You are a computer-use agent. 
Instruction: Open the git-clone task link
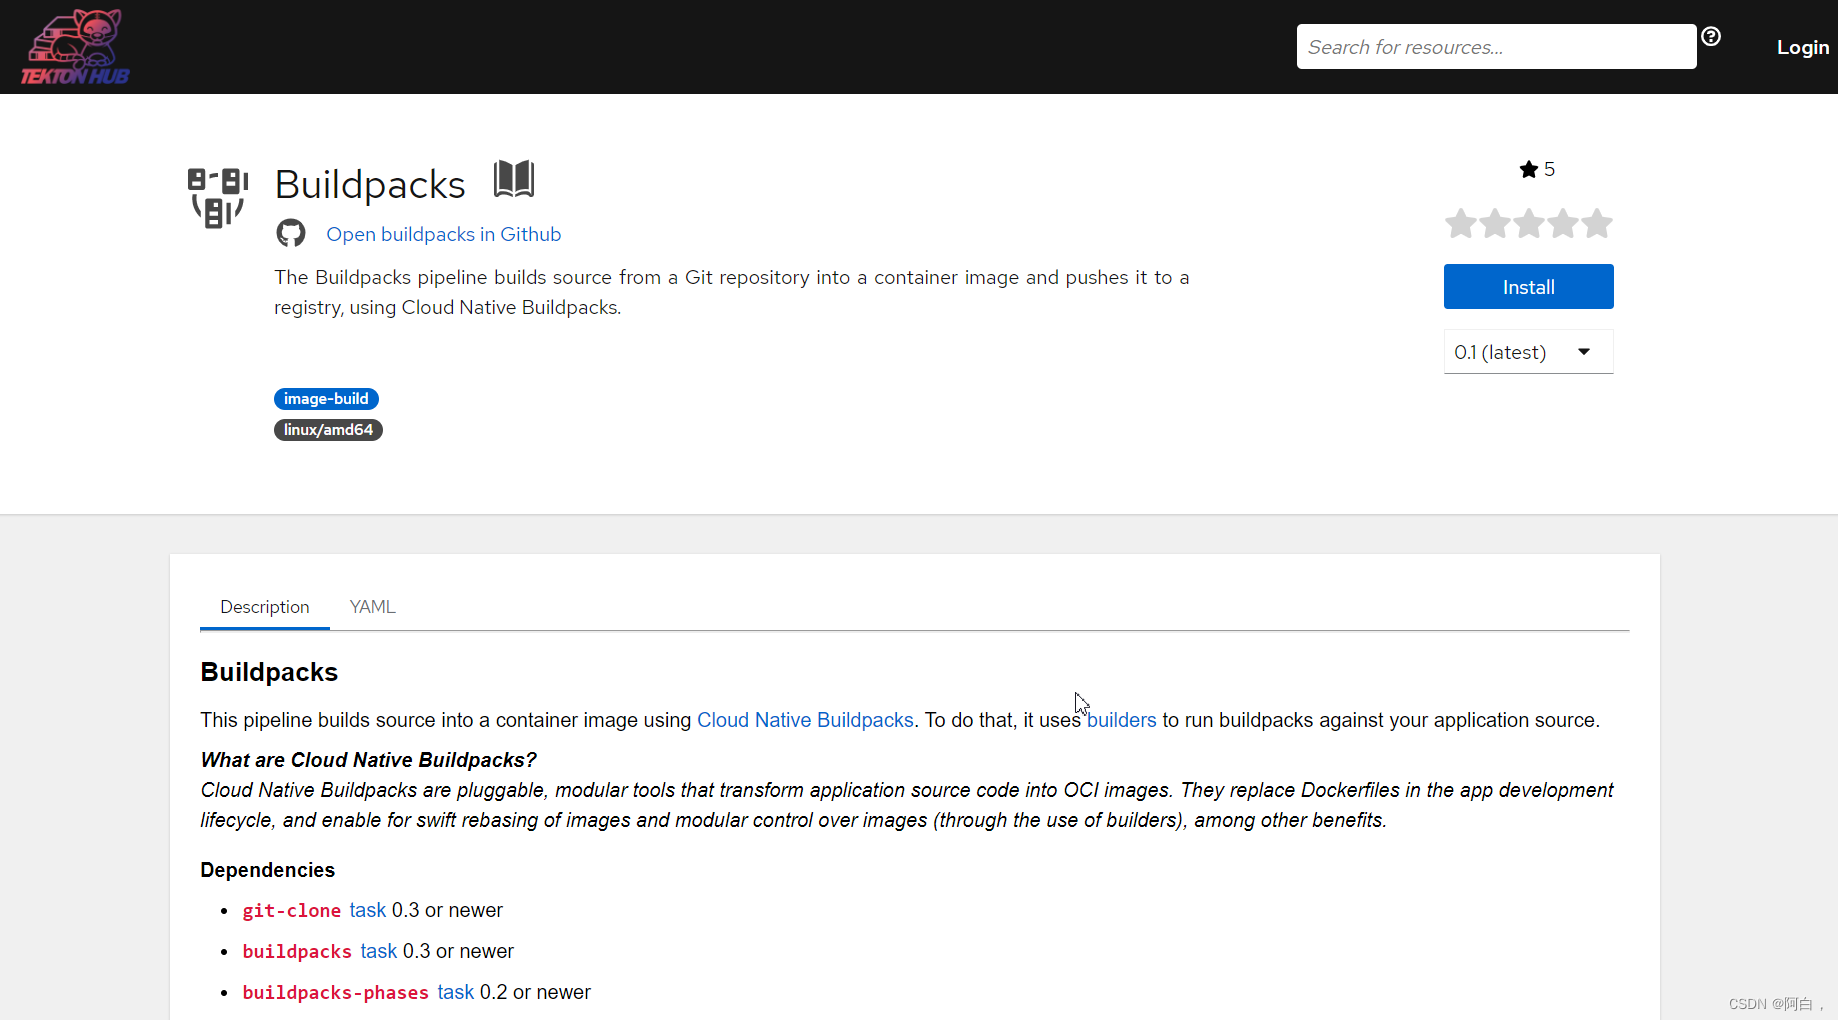coord(367,910)
